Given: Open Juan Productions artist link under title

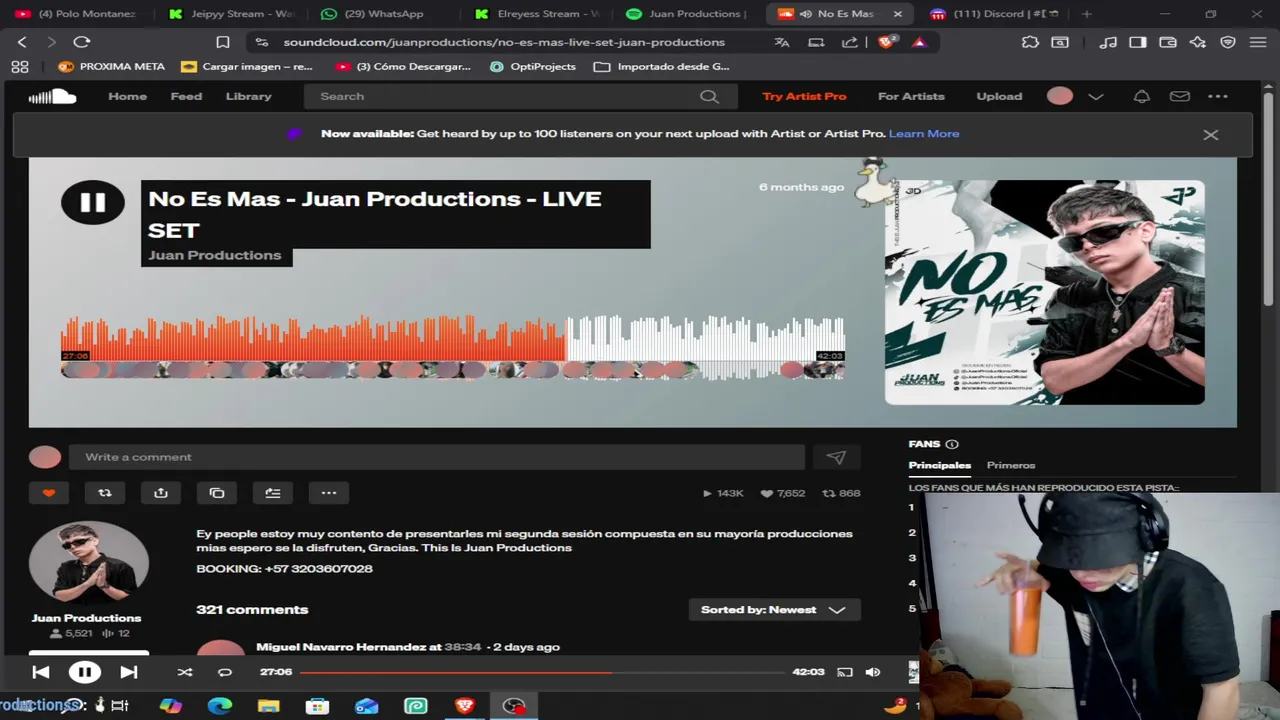Looking at the screenshot, I should pyautogui.click(x=215, y=255).
